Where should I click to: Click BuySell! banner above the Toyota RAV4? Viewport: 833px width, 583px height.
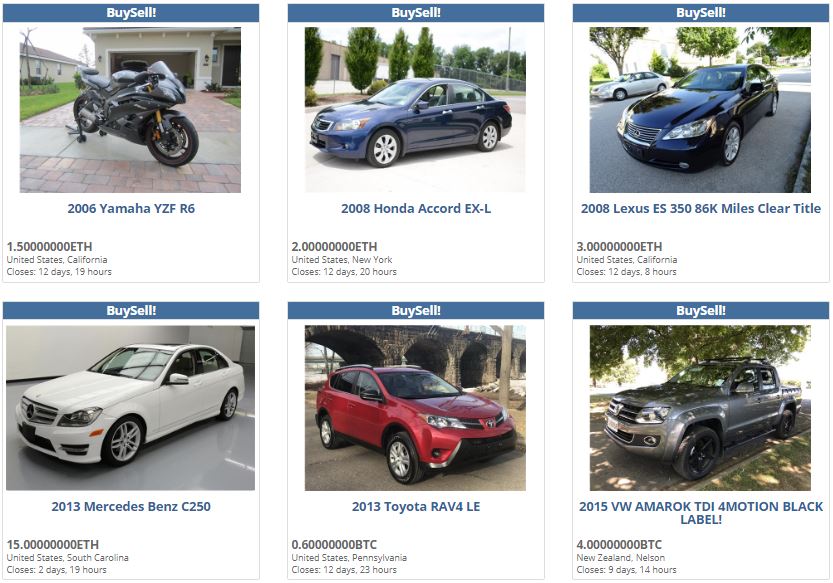click(x=416, y=311)
